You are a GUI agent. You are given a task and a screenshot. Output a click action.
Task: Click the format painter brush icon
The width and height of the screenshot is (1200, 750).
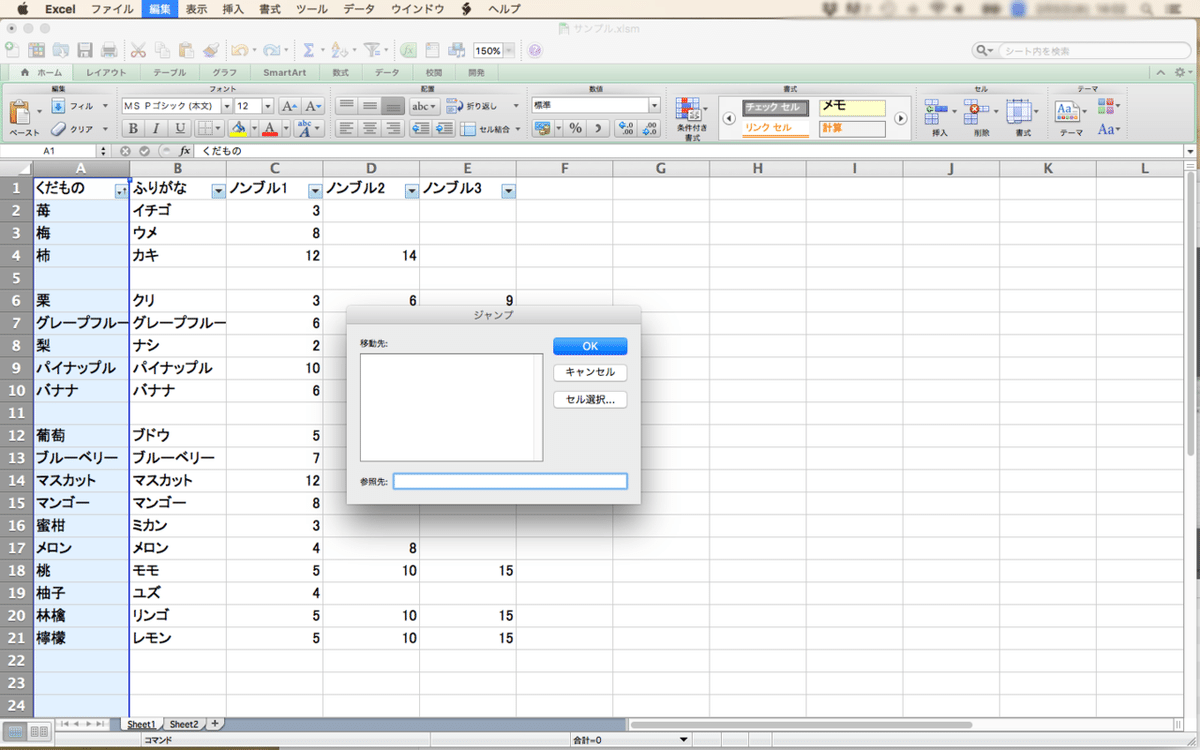point(210,50)
